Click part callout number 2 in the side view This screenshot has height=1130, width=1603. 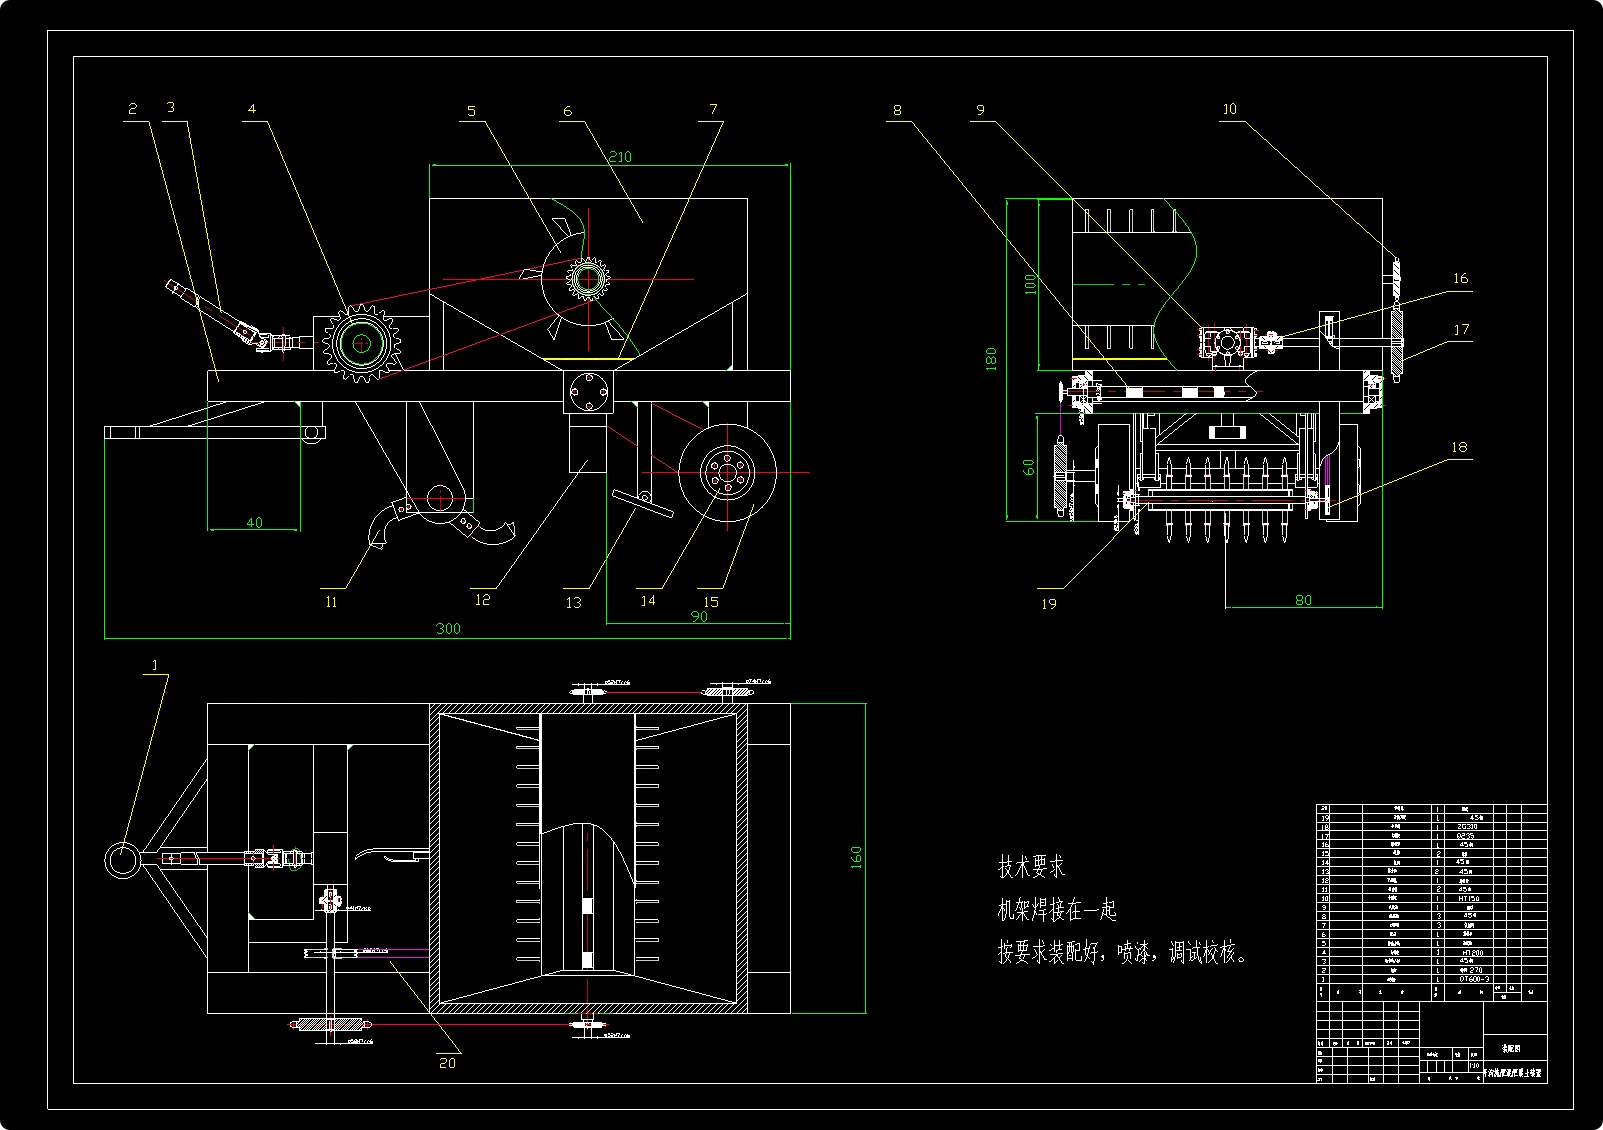tap(133, 108)
